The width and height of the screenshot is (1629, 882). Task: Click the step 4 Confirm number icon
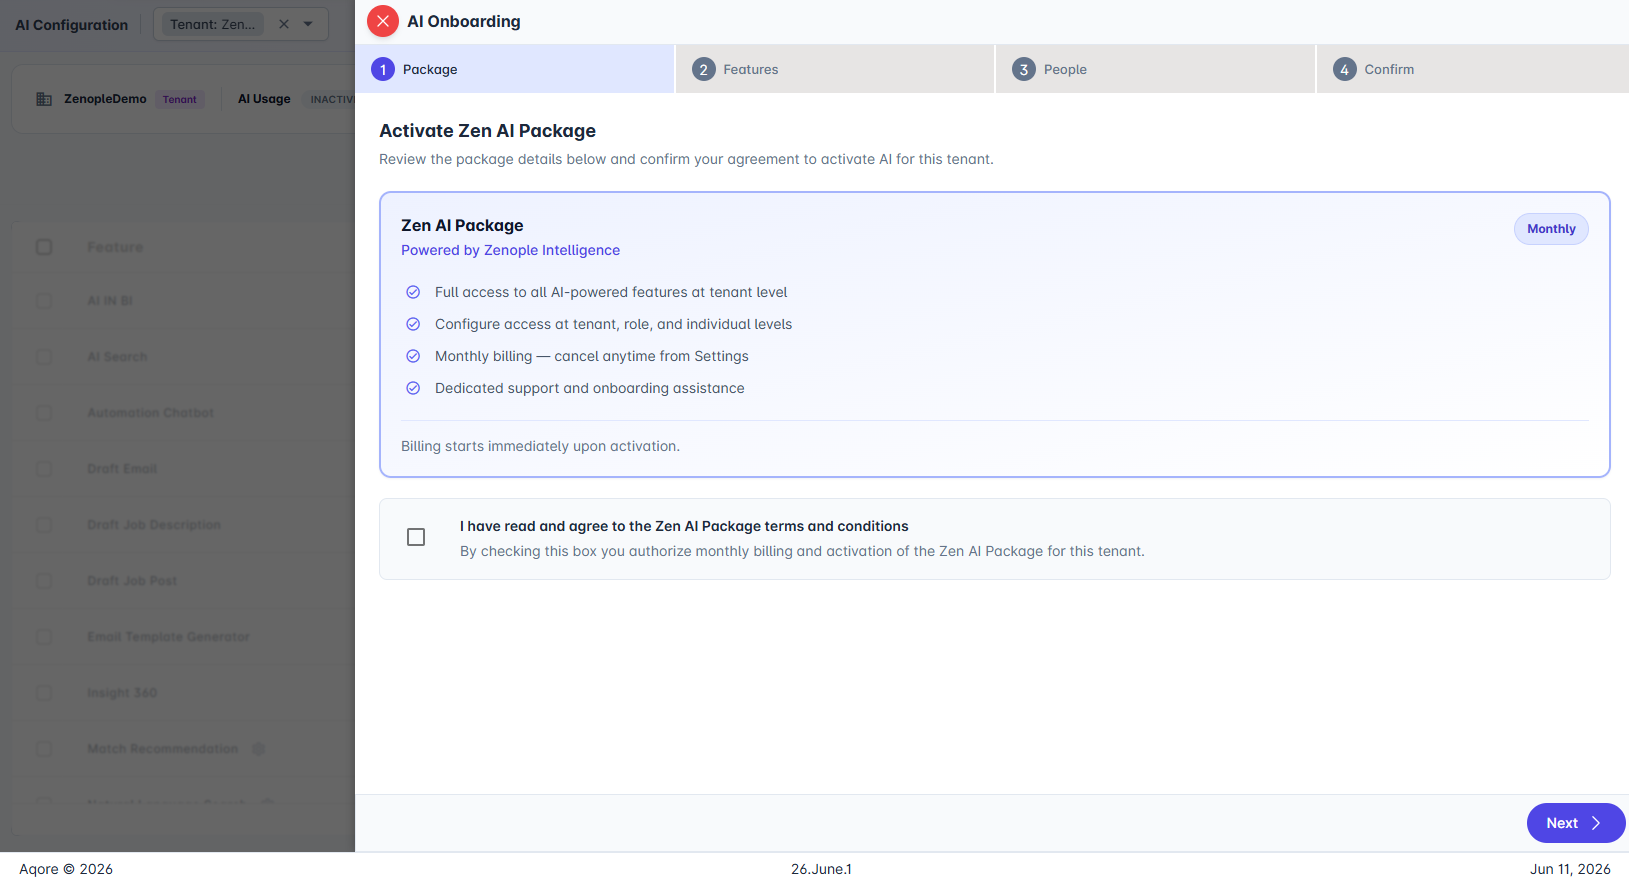[x=1345, y=69]
